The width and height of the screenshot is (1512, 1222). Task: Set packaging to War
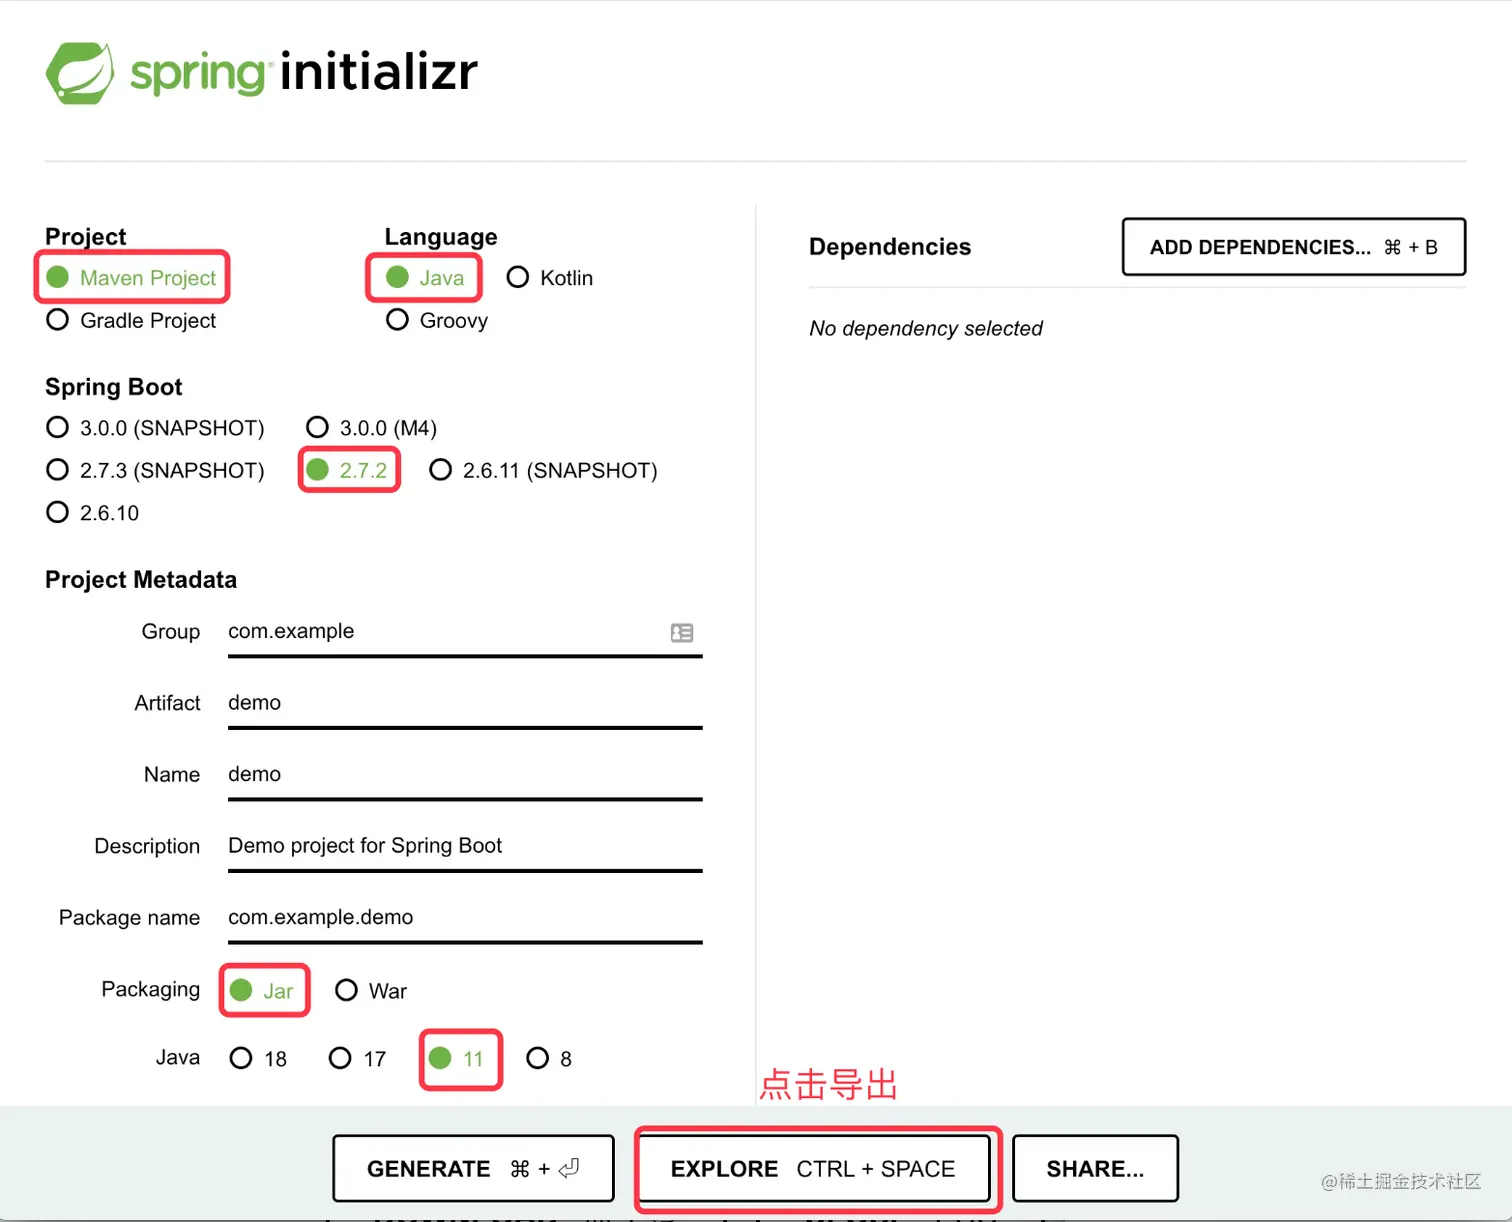371,991
